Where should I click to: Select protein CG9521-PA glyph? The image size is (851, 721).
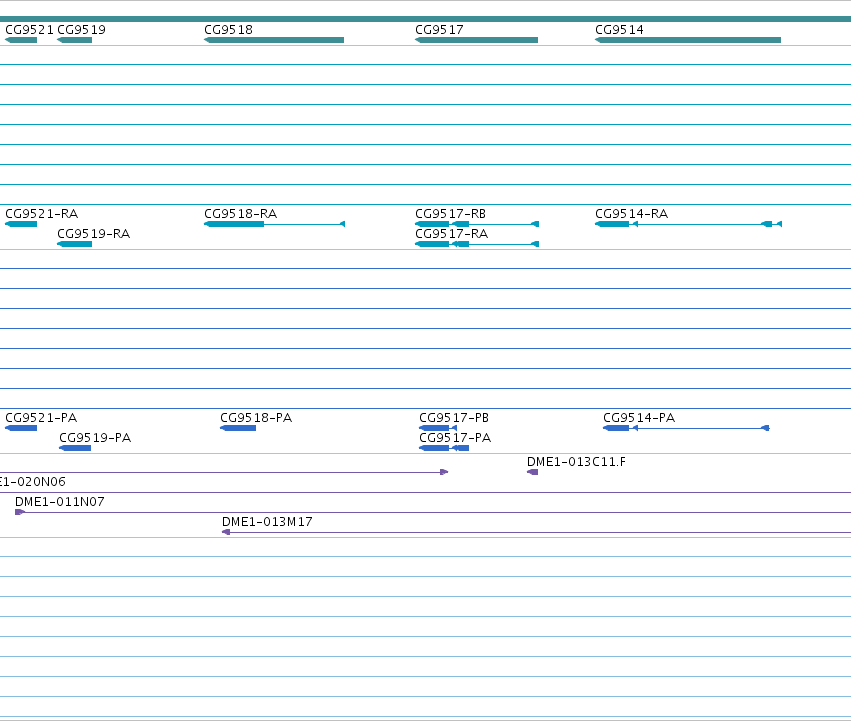[x=21, y=428]
